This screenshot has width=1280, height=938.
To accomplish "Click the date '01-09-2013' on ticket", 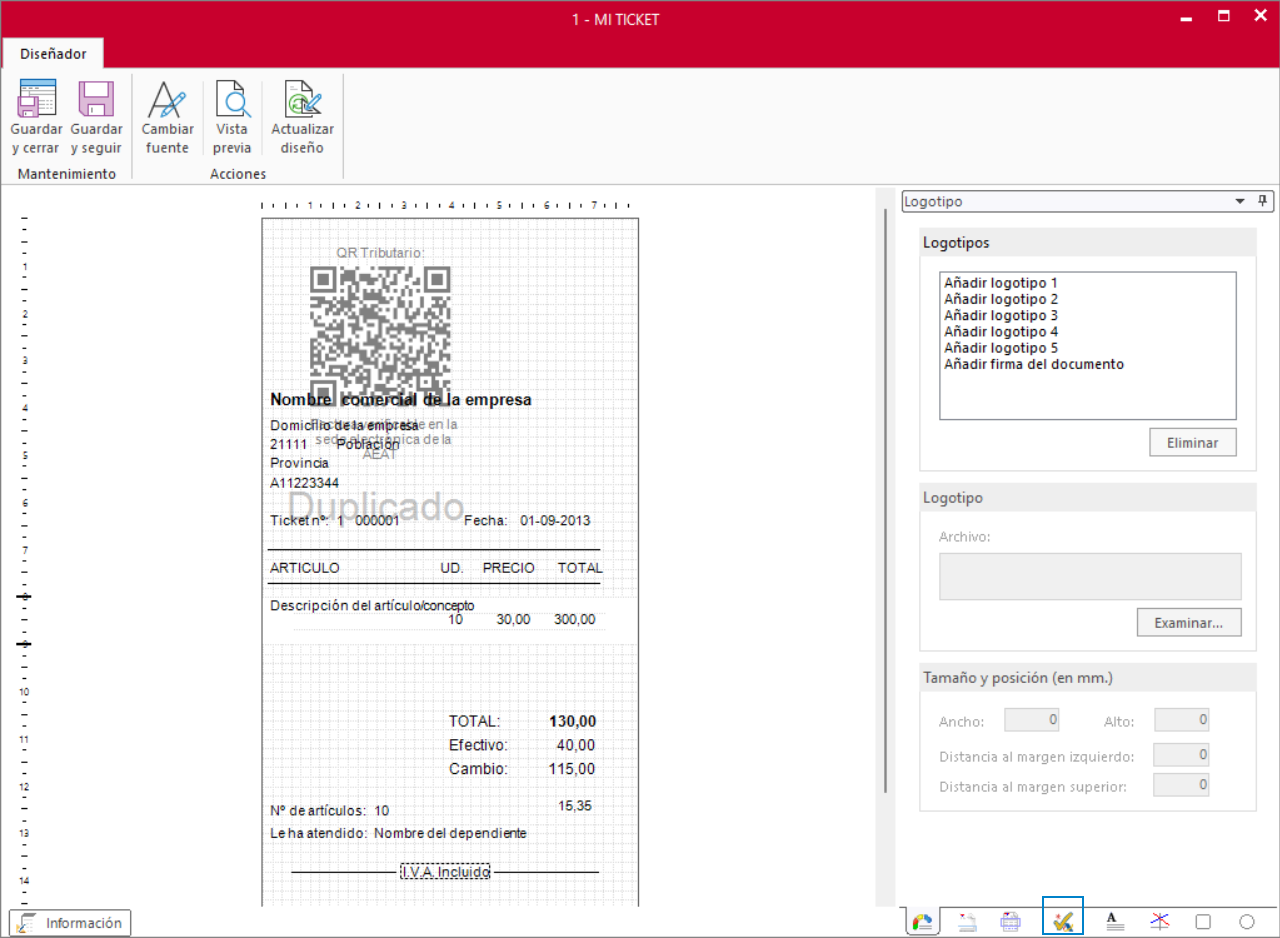I will [x=555, y=521].
